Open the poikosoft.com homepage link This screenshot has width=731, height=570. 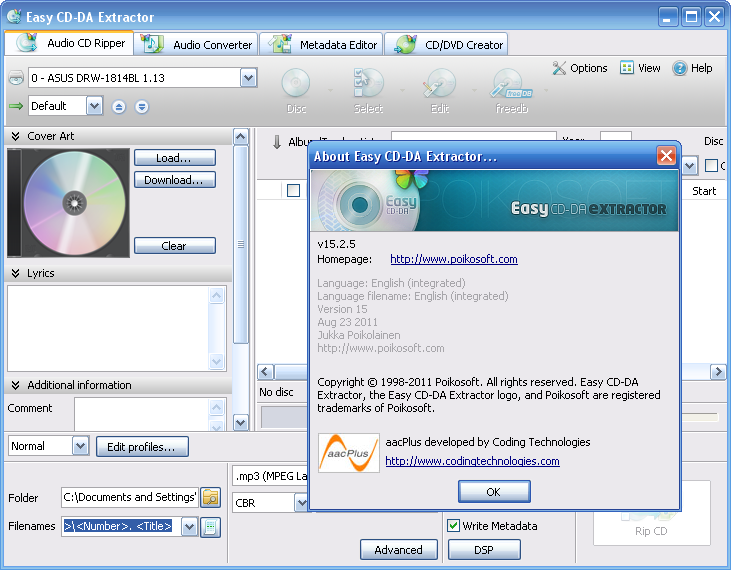[x=454, y=259]
